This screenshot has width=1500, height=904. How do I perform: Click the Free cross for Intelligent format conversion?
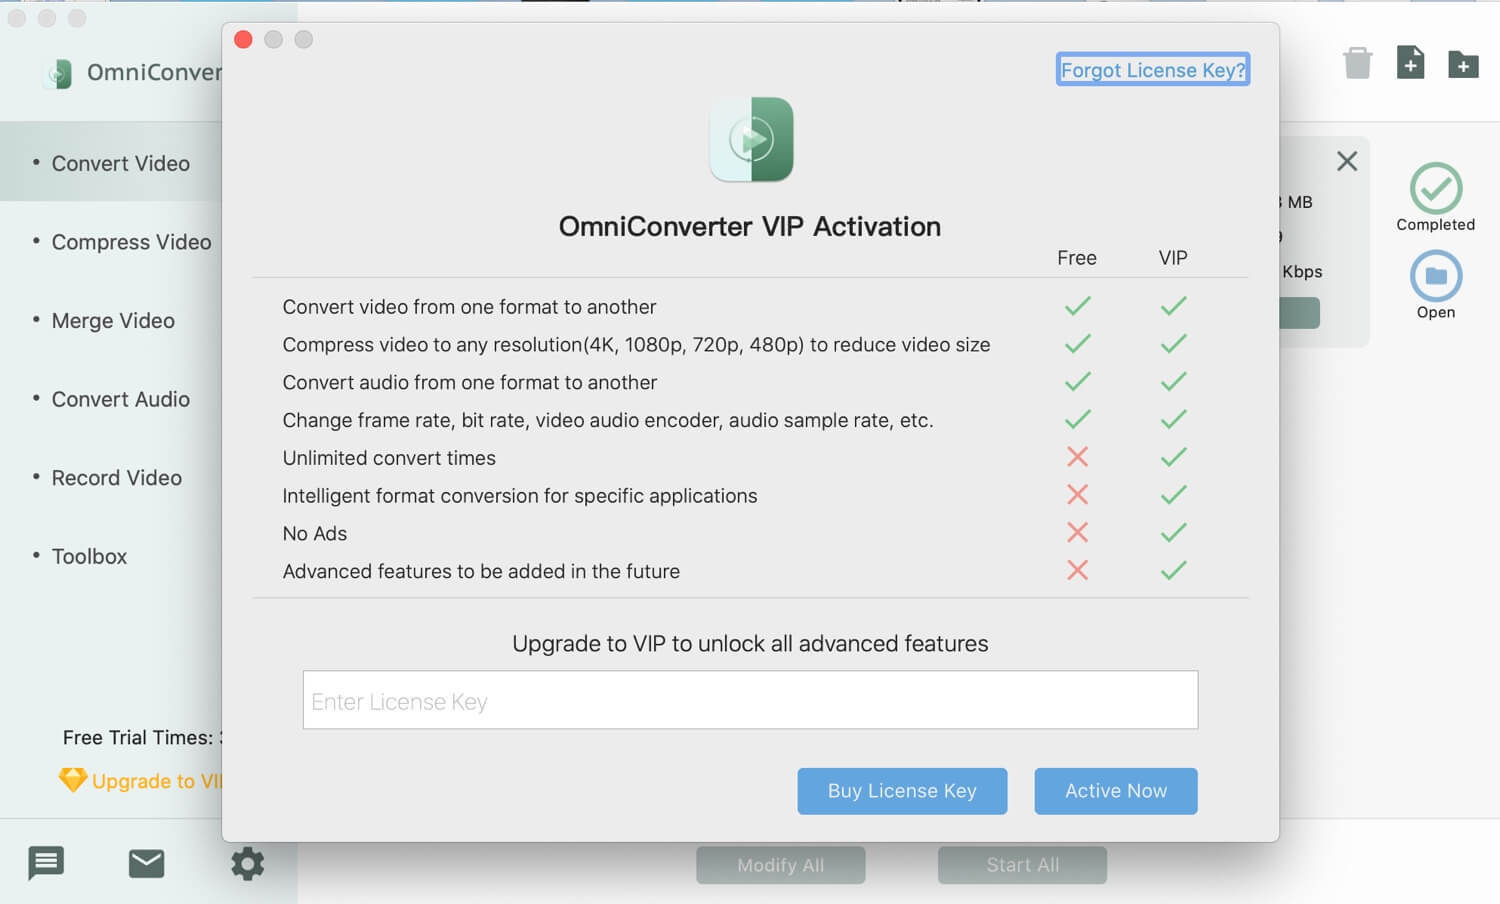click(1077, 494)
